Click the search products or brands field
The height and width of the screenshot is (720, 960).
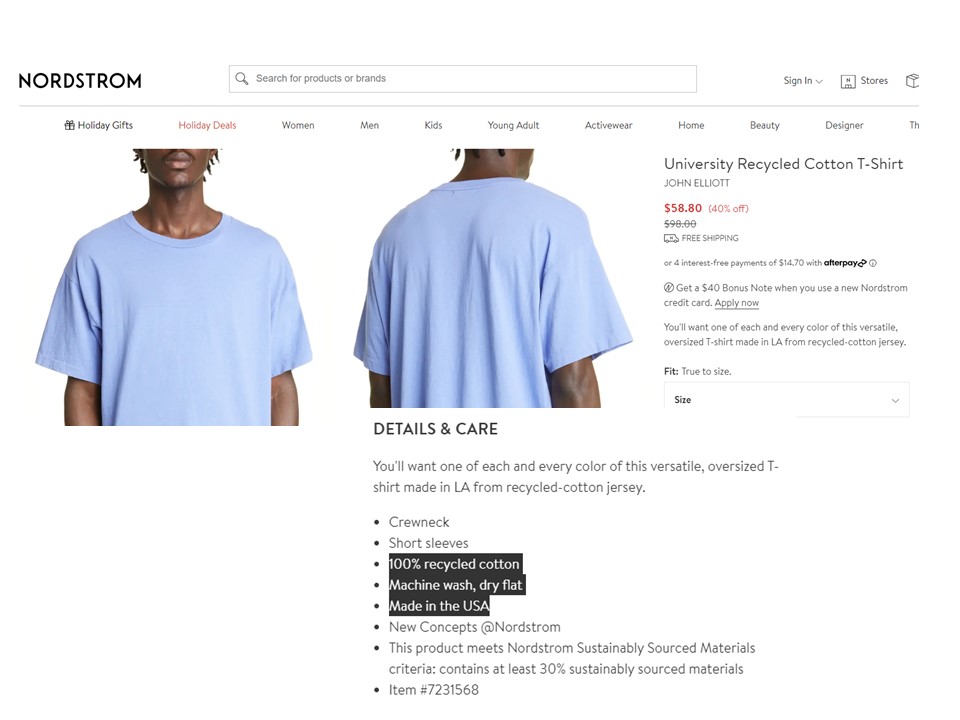tap(463, 79)
